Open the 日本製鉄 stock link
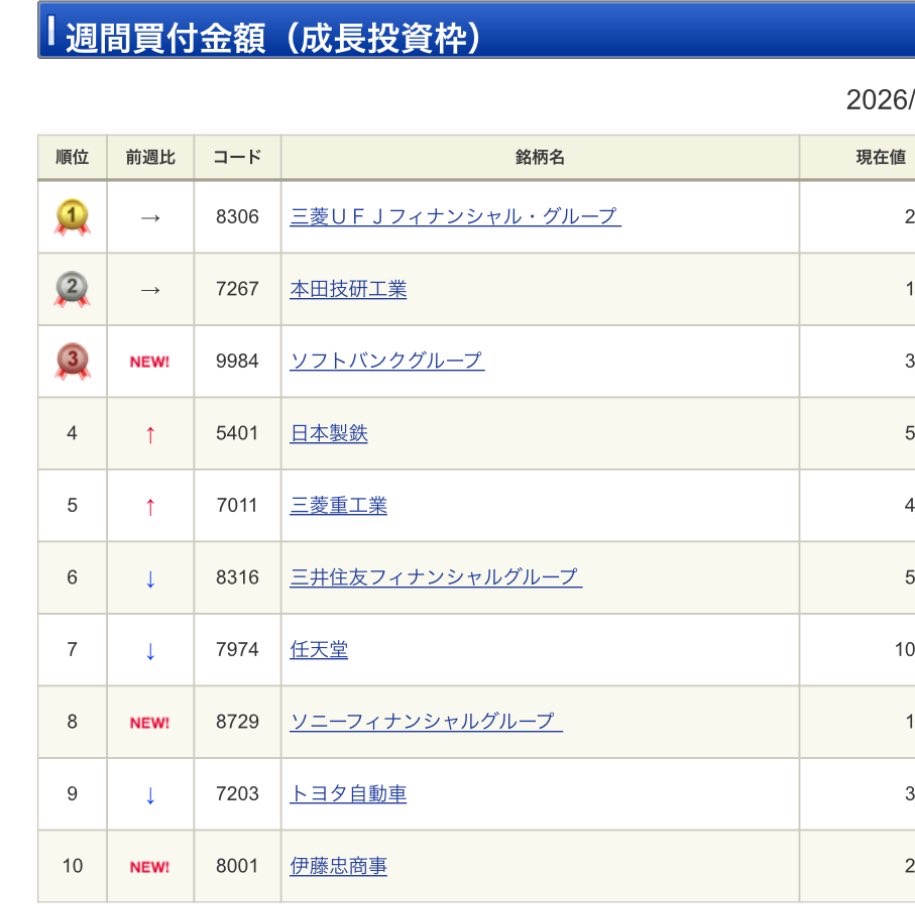The width and height of the screenshot is (915, 915). 329,433
